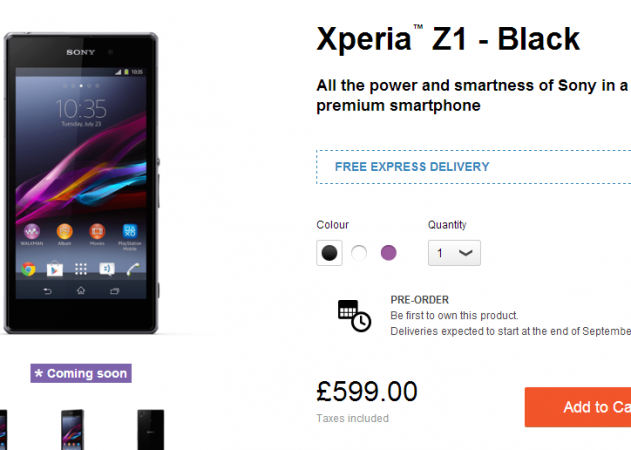Choose the white colour option
The height and width of the screenshot is (450, 631).
coord(359,253)
